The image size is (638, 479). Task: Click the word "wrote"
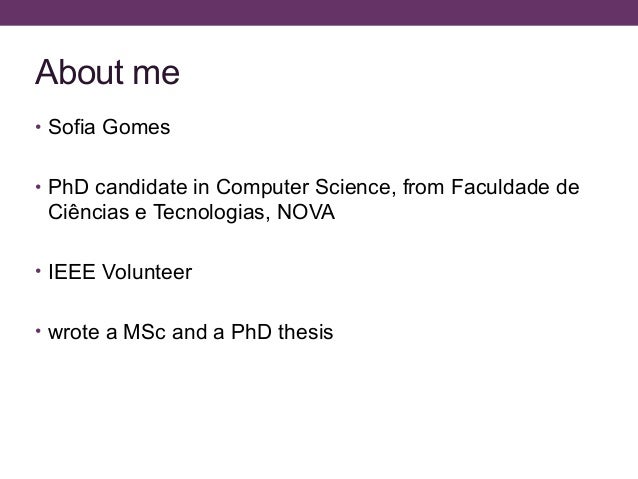click(x=74, y=332)
